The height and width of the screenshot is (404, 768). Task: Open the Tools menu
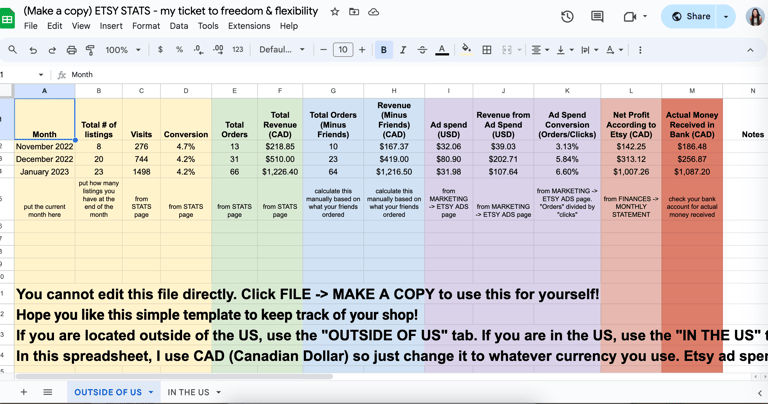pyautogui.click(x=208, y=26)
